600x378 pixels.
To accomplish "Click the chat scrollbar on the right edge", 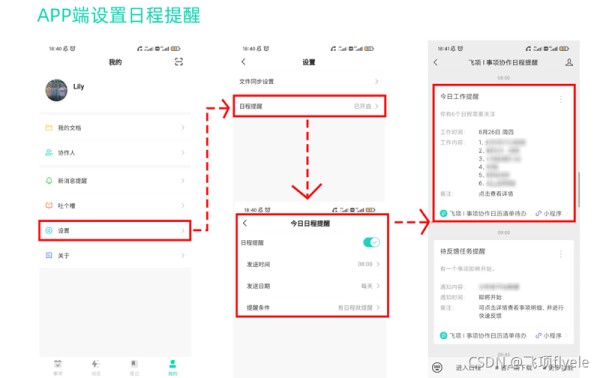I will (579, 189).
